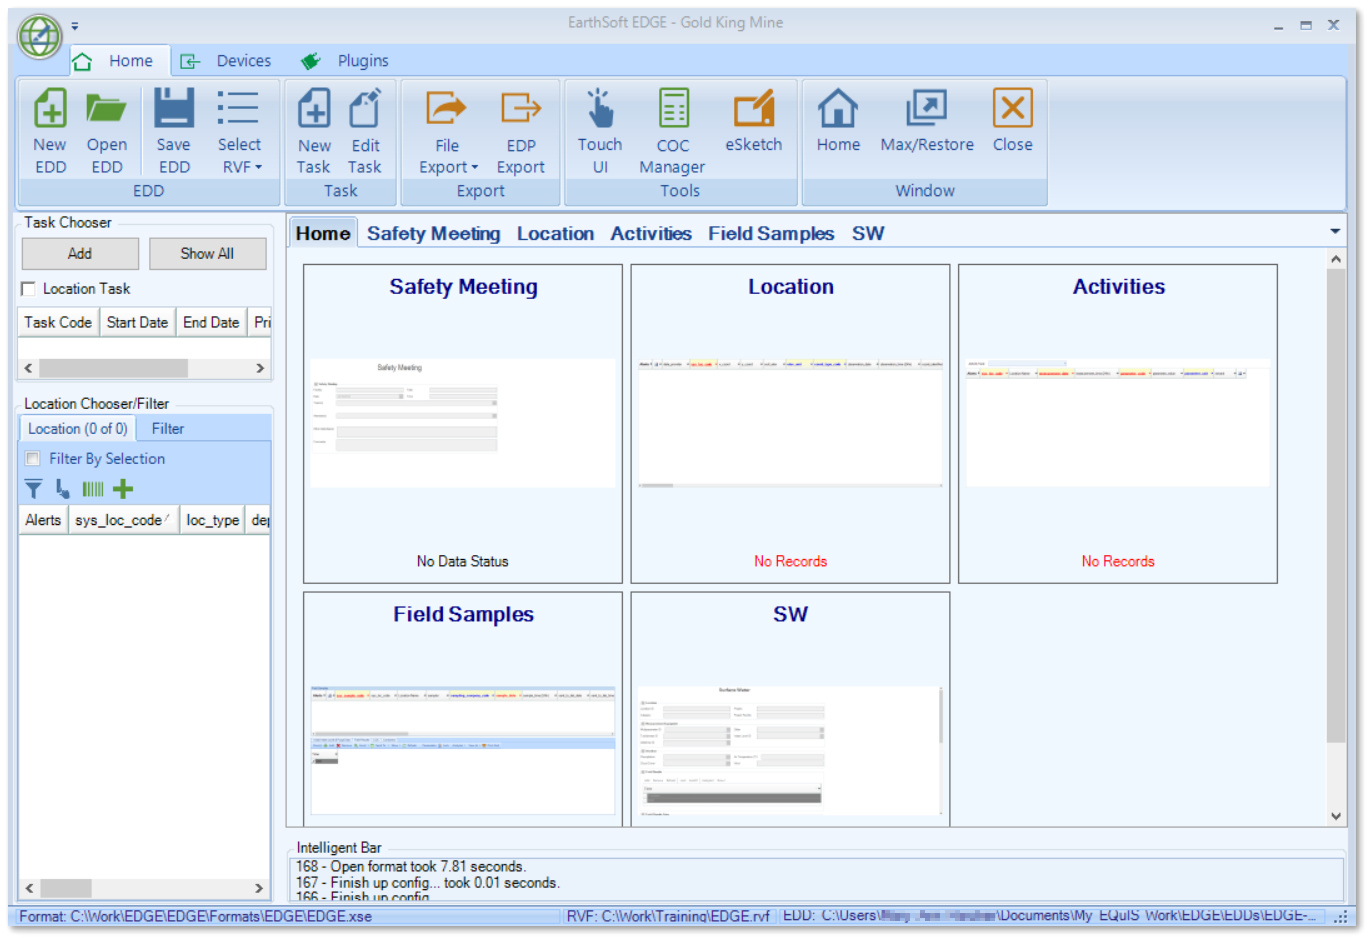Toggle the Location Task checkbox

coord(29,289)
